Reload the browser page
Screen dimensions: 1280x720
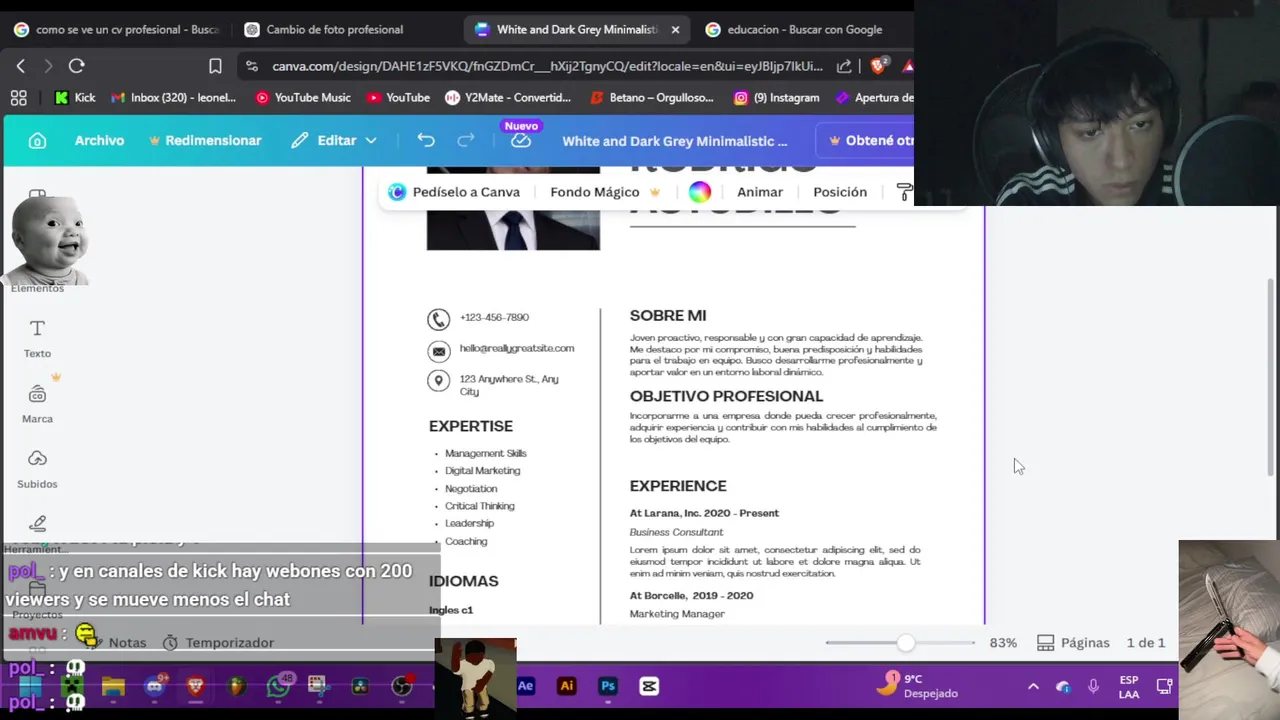pos(76,66)
